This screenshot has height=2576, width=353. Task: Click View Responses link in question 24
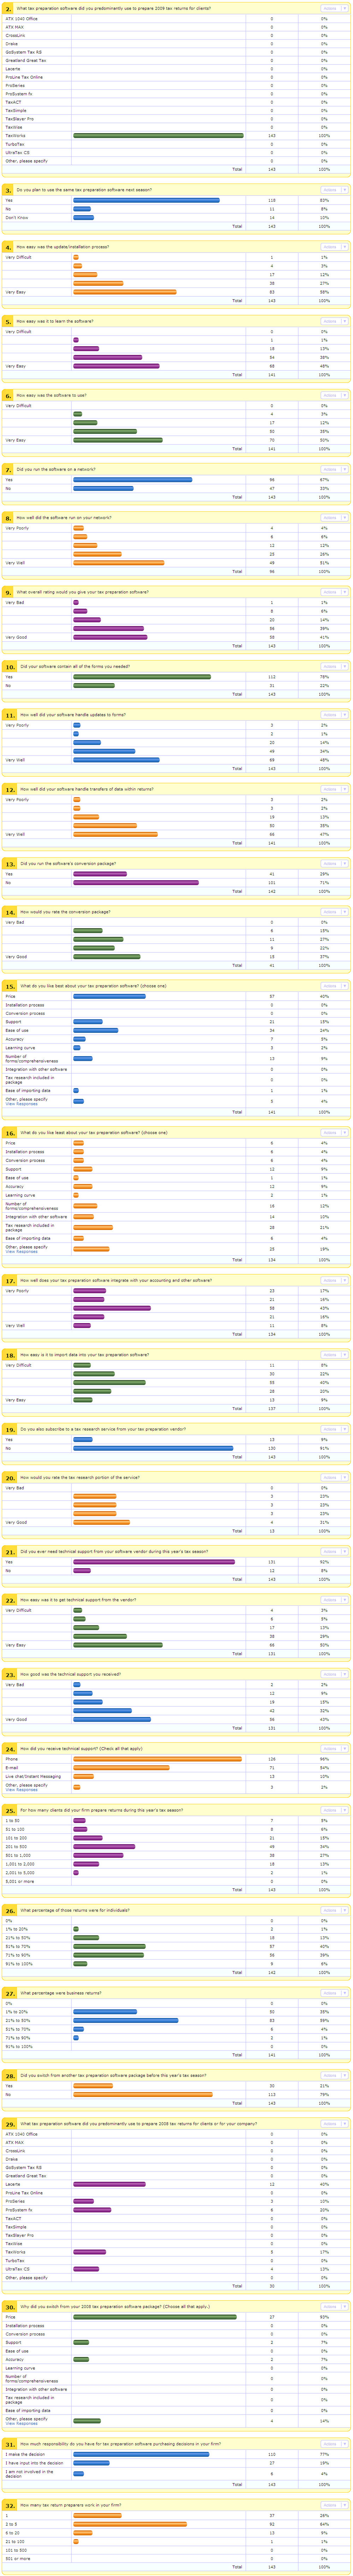pyautogui.click(x=22, y=1789)
